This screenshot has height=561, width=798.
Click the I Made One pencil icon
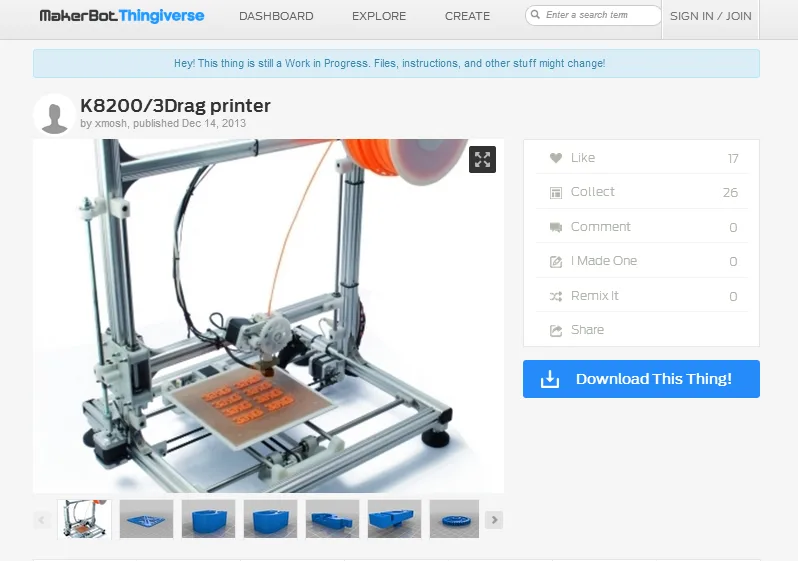(556, 262)
